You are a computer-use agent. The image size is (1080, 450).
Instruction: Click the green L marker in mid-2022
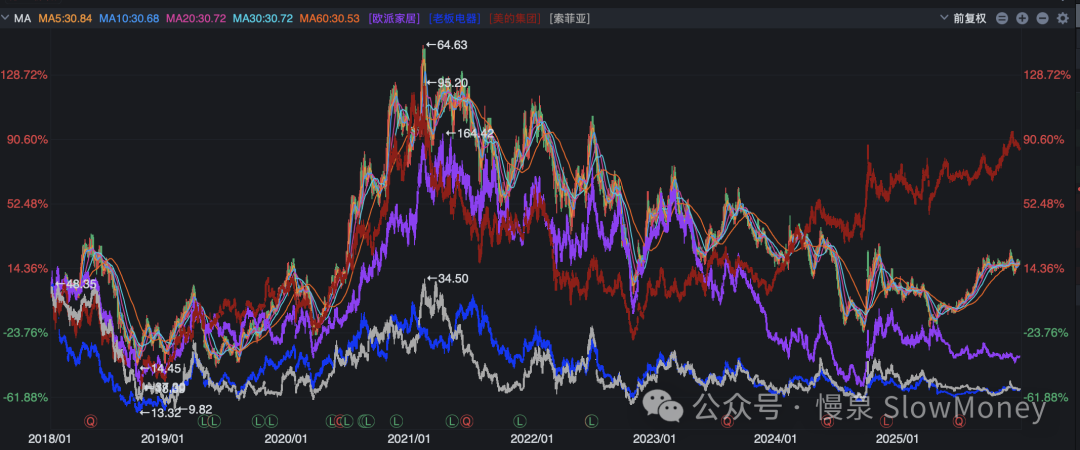tap(591, 420)
